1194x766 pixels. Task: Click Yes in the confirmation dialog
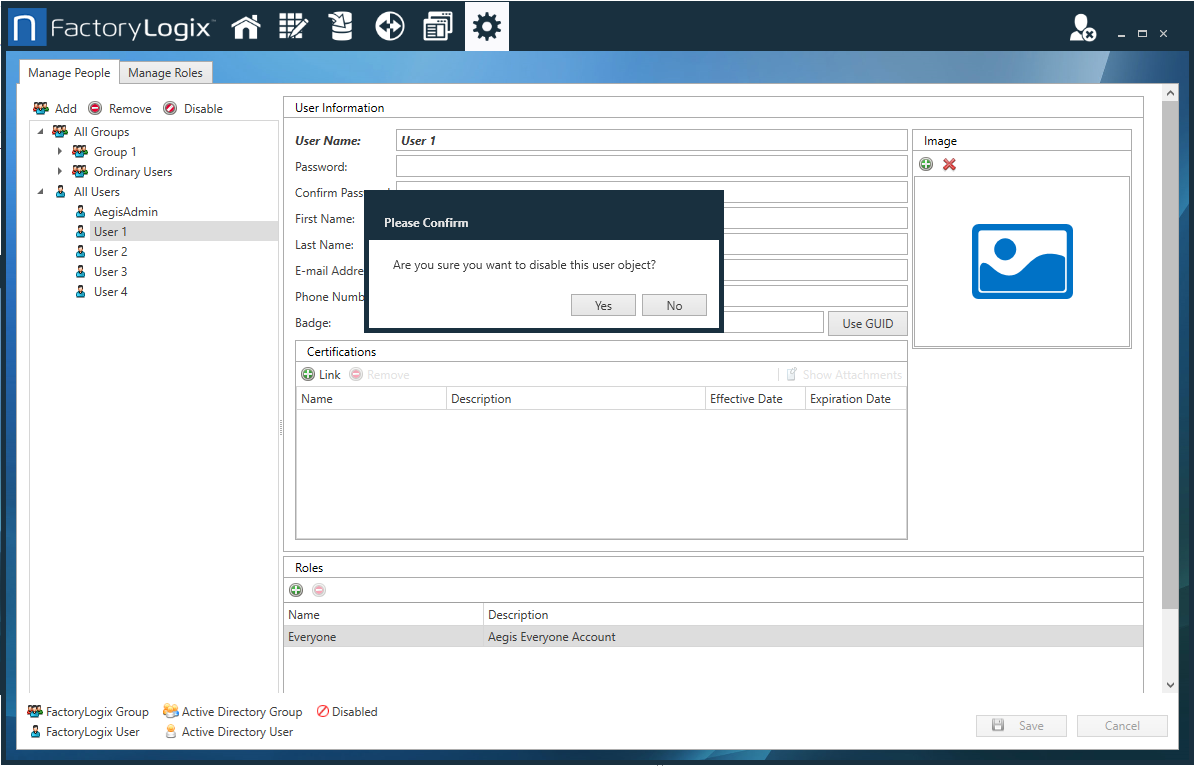tap(603, 305)
